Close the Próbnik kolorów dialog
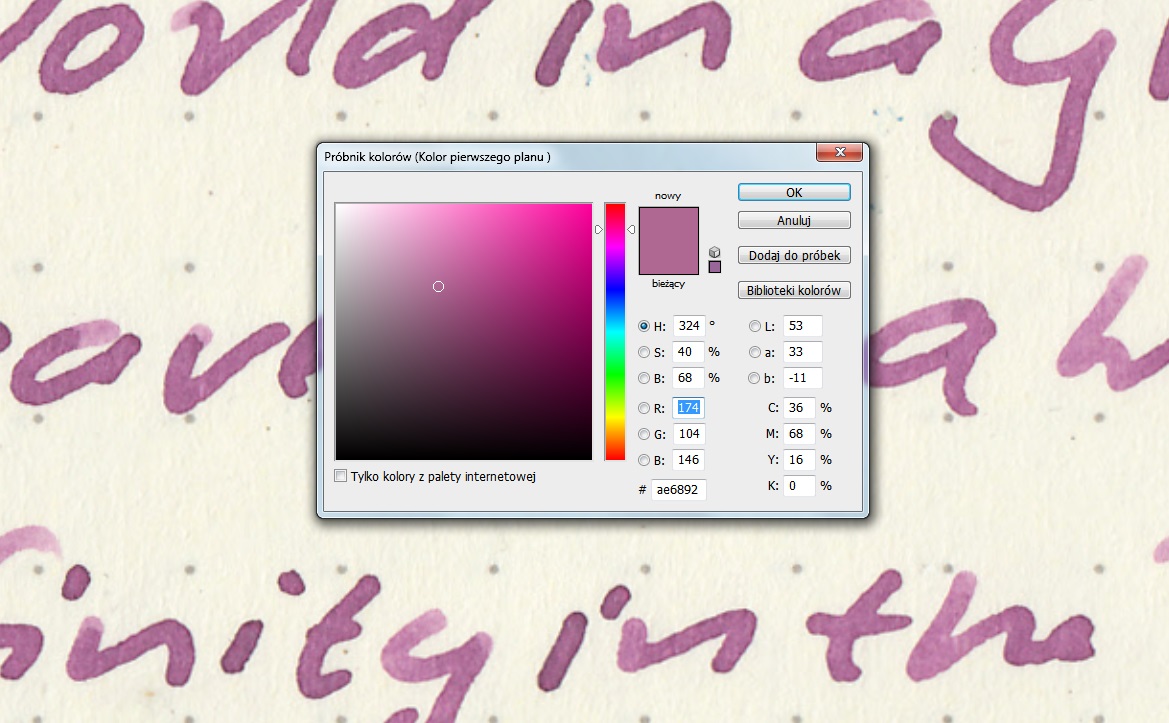Screen dimensions: 1169x723 [x=838, y=153]
